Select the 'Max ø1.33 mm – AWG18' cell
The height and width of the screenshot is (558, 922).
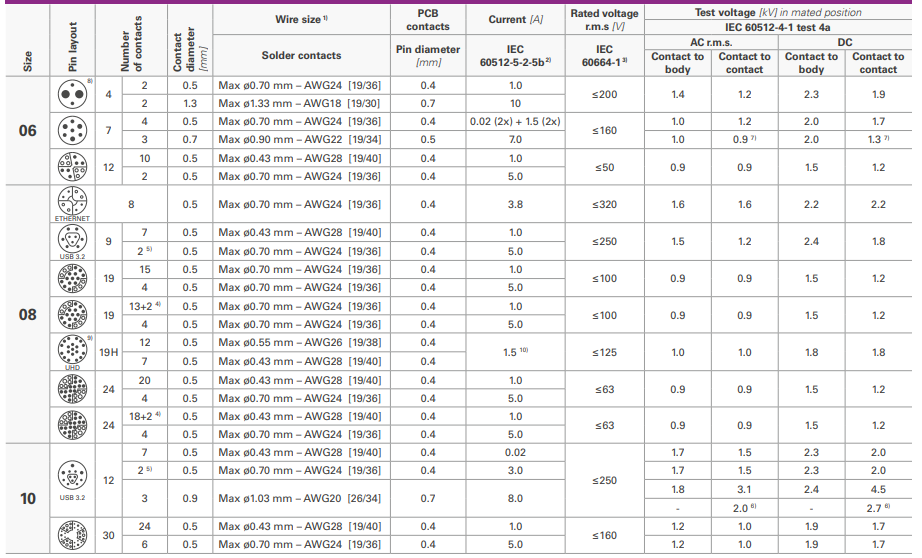point(299,104)
